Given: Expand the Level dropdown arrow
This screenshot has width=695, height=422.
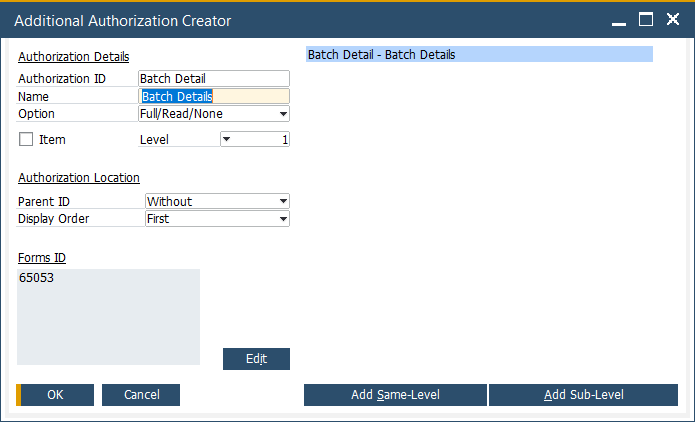Looking at the screenshot, I should (x=226, y=140).
